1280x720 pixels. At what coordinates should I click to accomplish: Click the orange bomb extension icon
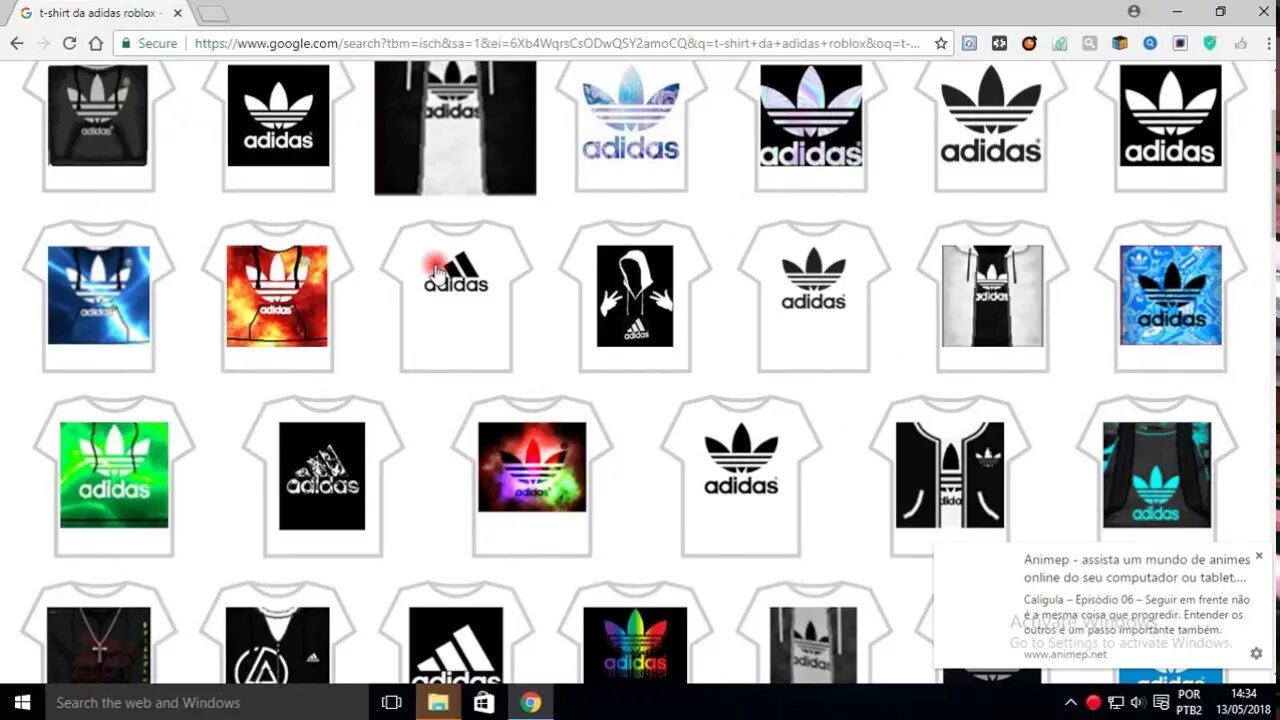point(1029,43)
